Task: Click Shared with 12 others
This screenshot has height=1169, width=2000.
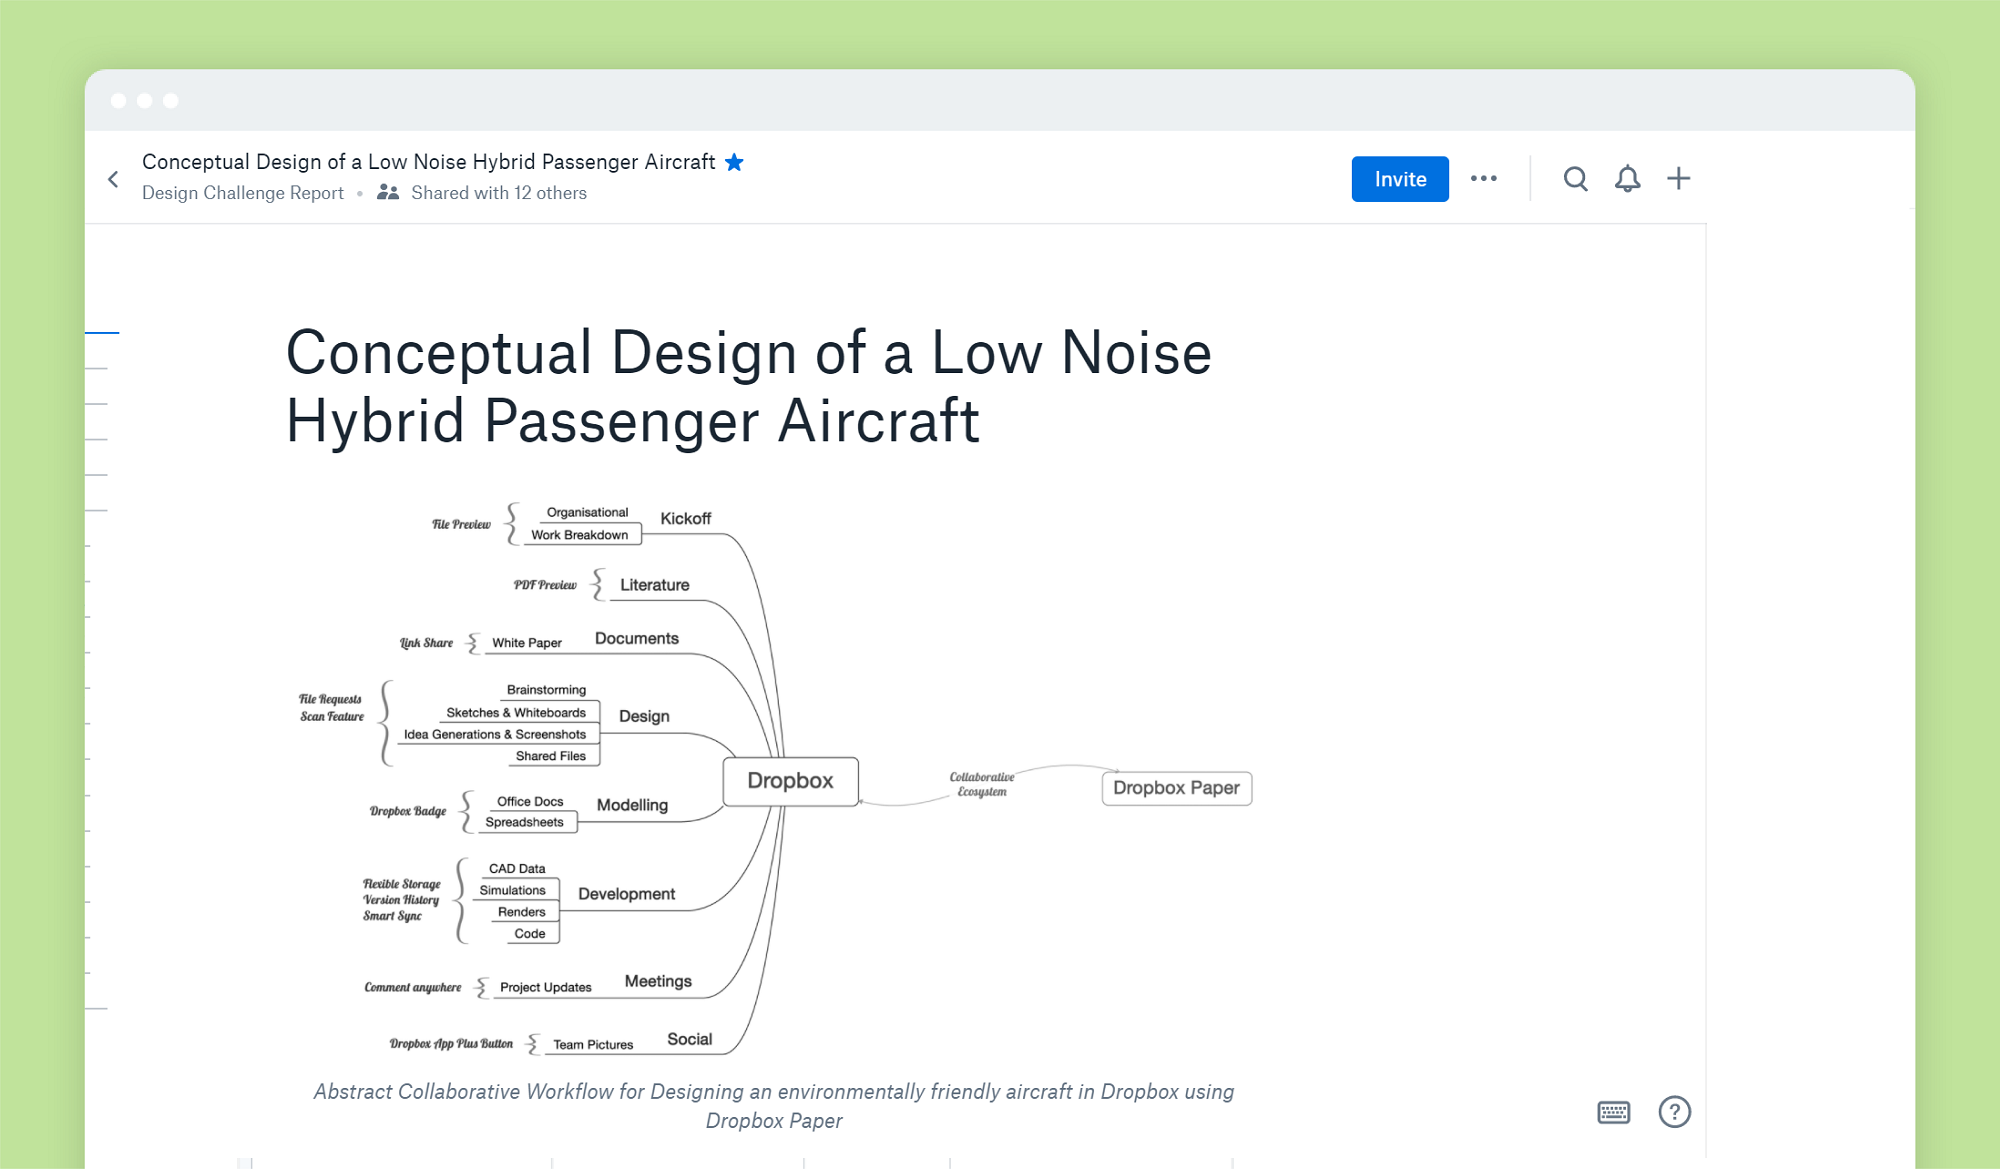Action: pyautogui.click(x=499, y=193)
